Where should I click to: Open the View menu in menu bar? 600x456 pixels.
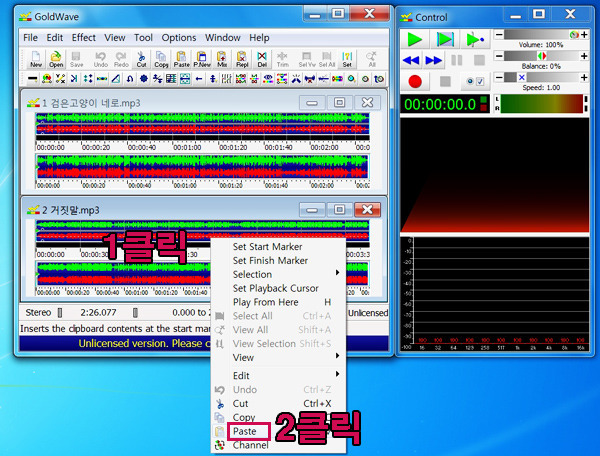coord(115,37)
